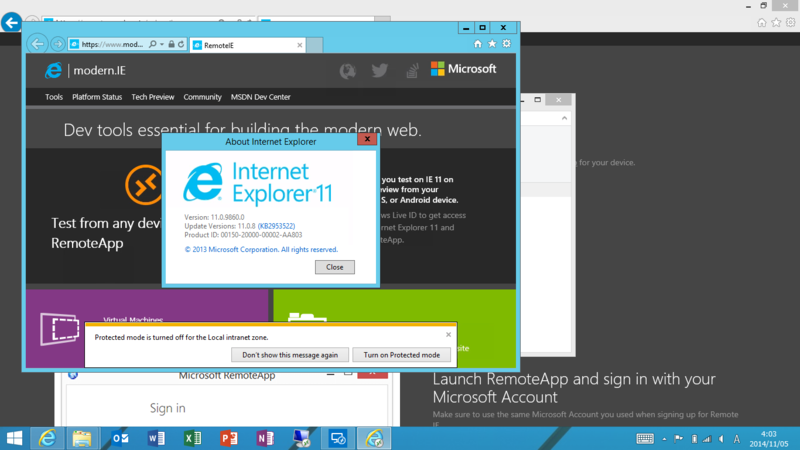Click the orange RemoteApp icon

pyautogui.click(x=144, y=185)
